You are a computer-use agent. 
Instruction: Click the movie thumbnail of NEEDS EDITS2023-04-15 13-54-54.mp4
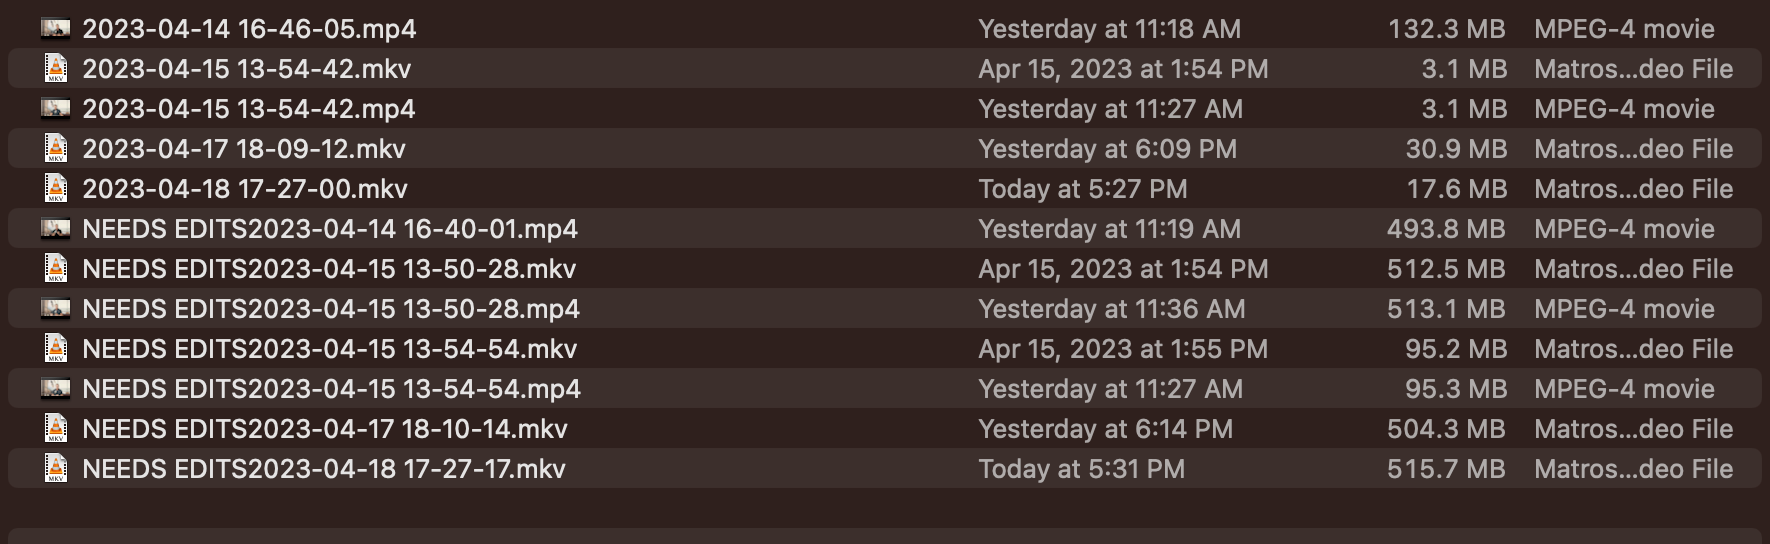(56, 388)
